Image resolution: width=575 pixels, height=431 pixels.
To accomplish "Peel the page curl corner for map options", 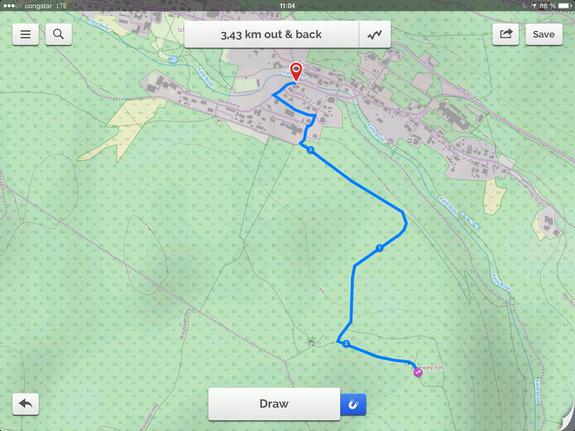I will (567, 421).
